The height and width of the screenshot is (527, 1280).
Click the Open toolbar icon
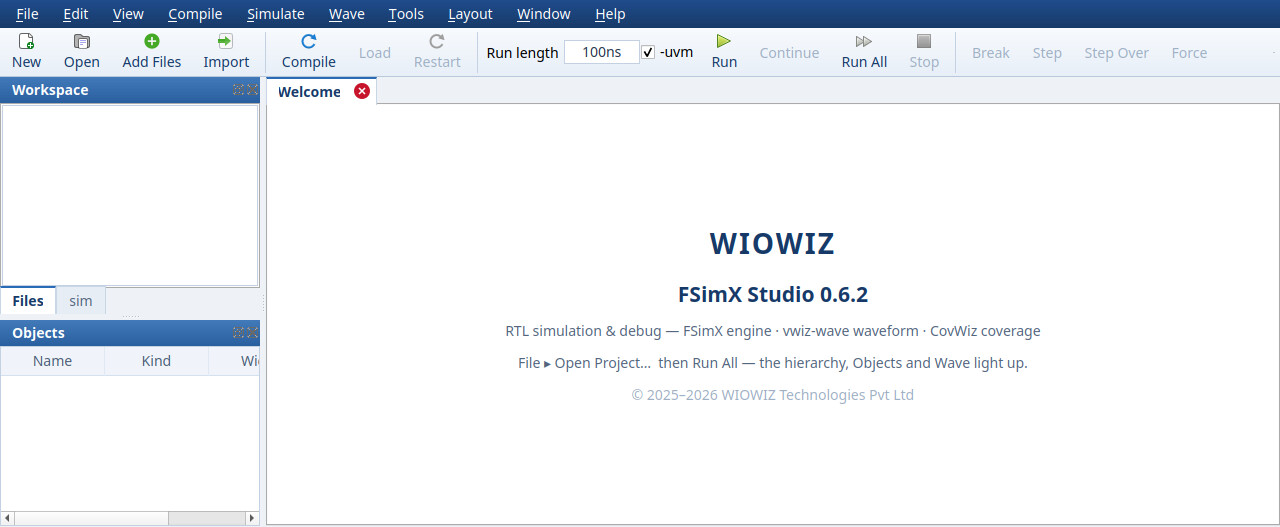(x=82, y=41)
